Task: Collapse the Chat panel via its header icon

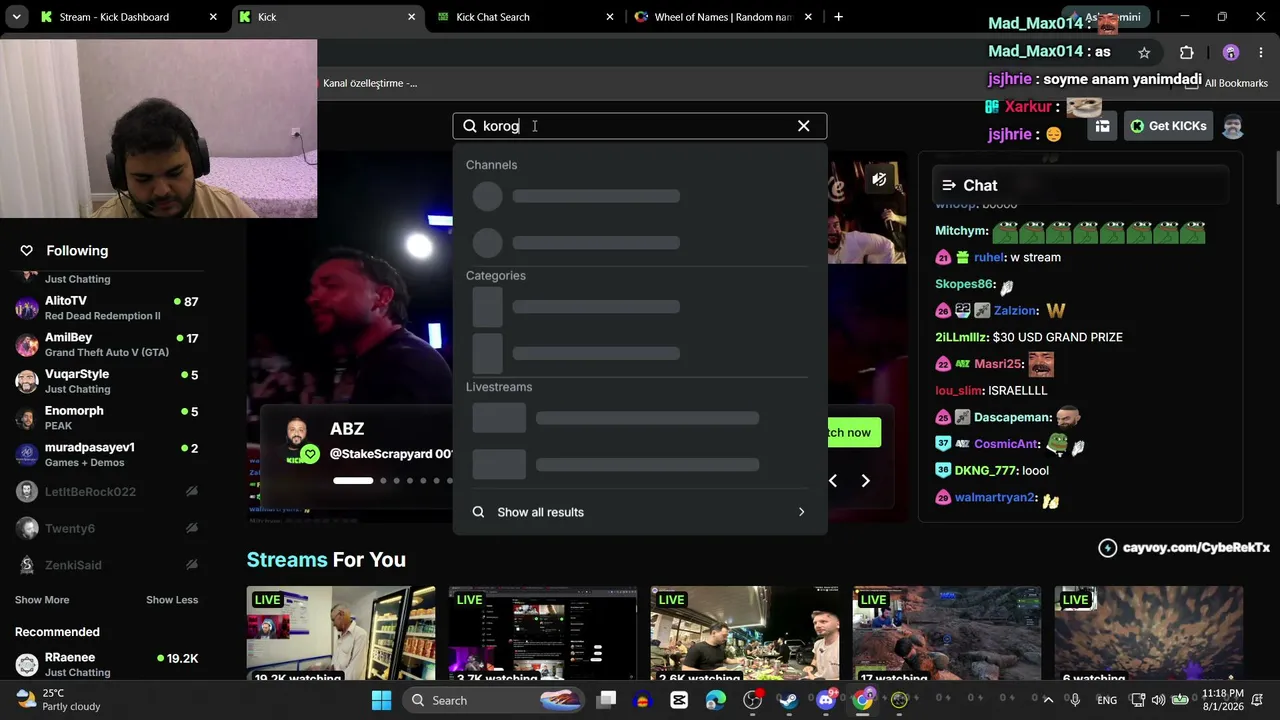Action: tap(949, 185)
